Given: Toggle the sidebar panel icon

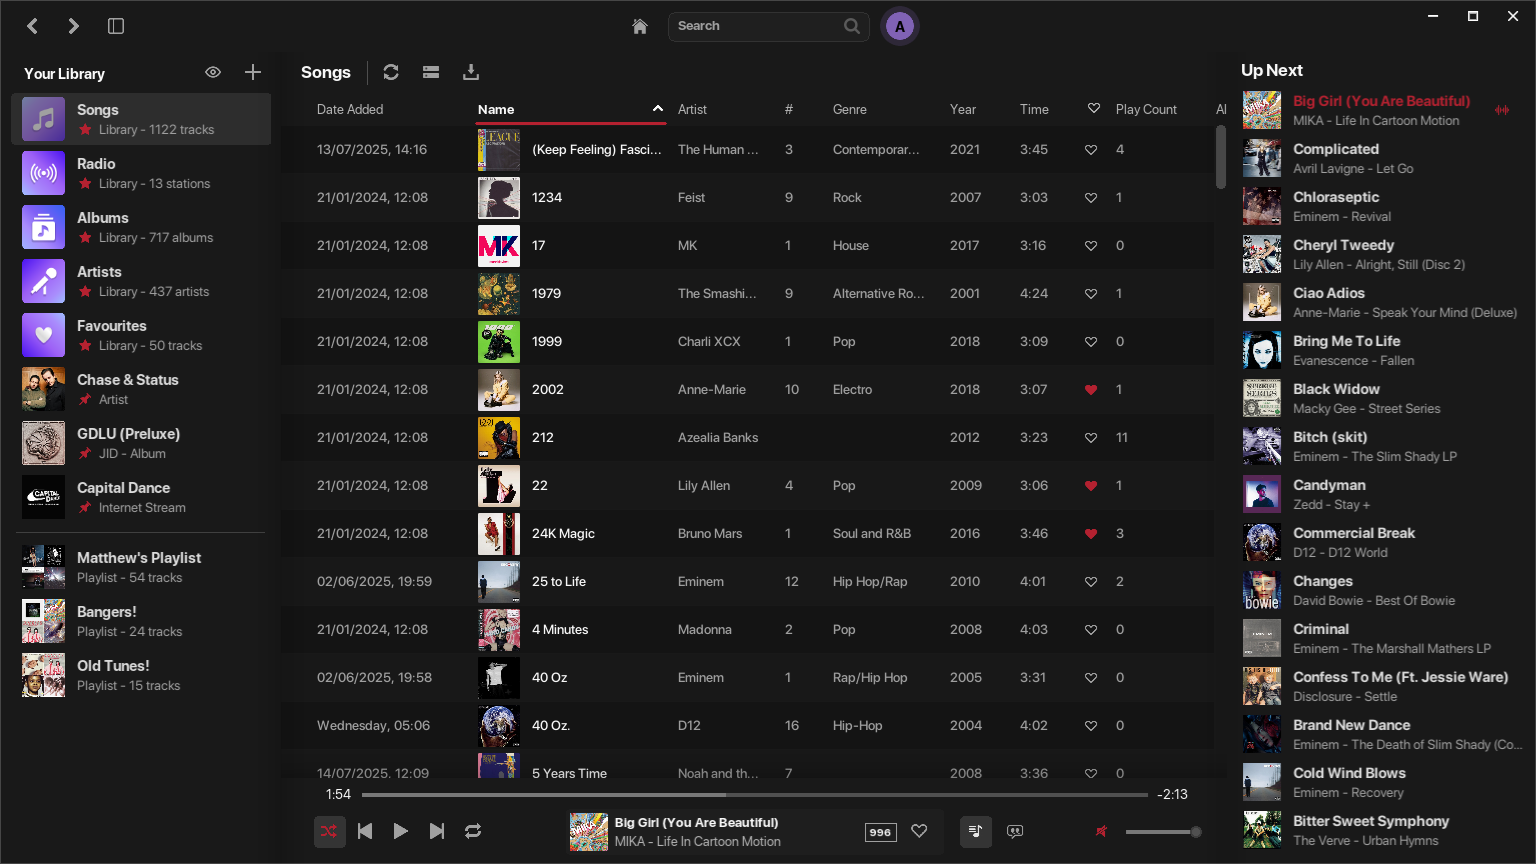Looking at the screenshot, I should tap(116, 26).
